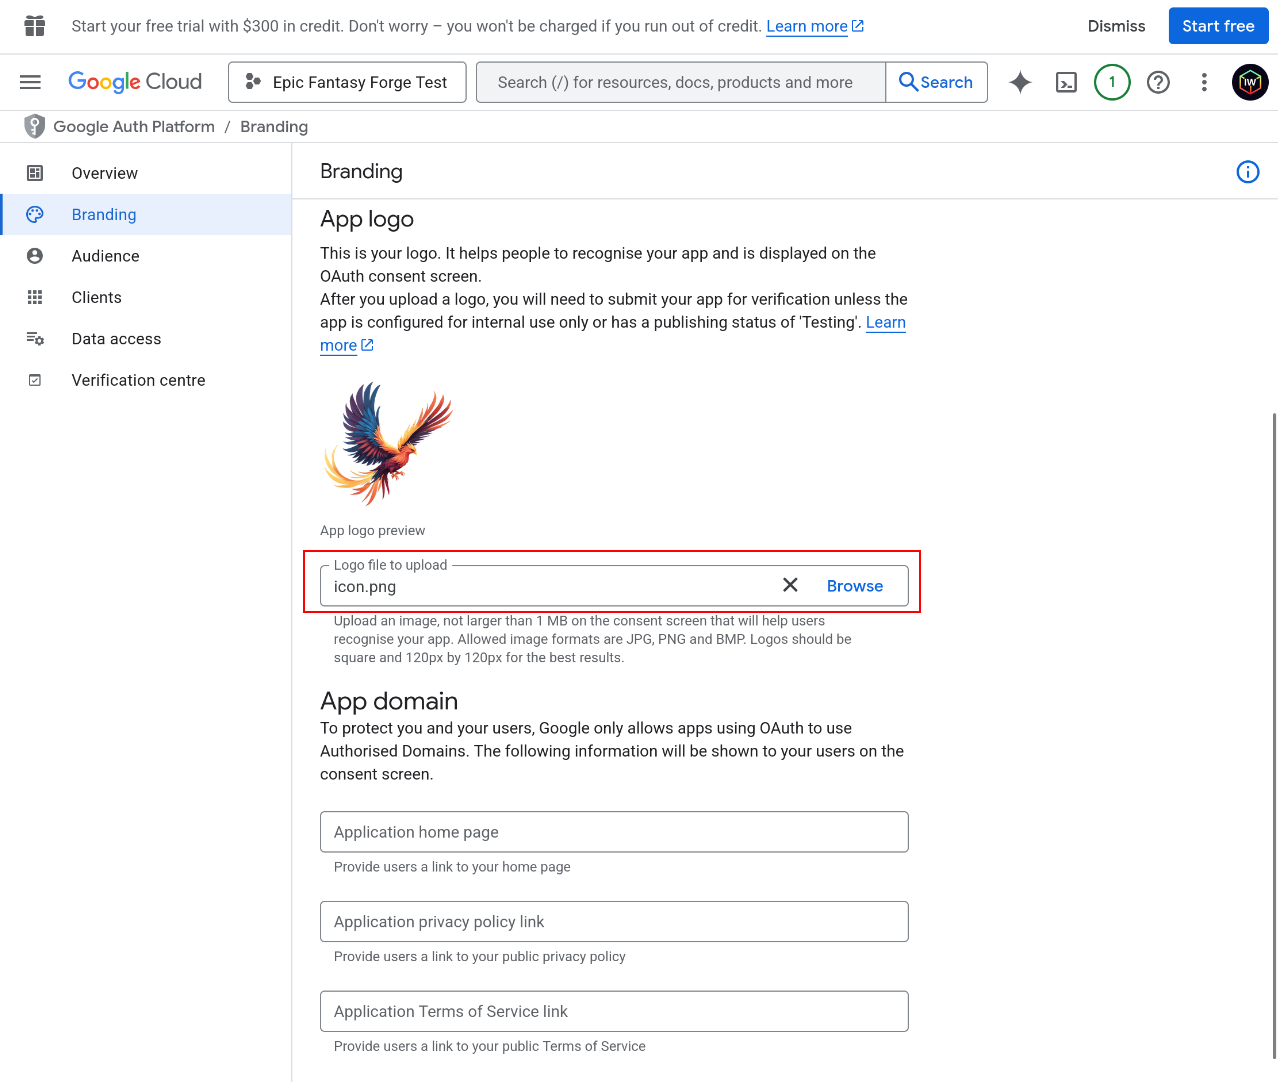Click the Application home page field
Viewport: 1278px width, 1082px height.
tap(614, 831)
